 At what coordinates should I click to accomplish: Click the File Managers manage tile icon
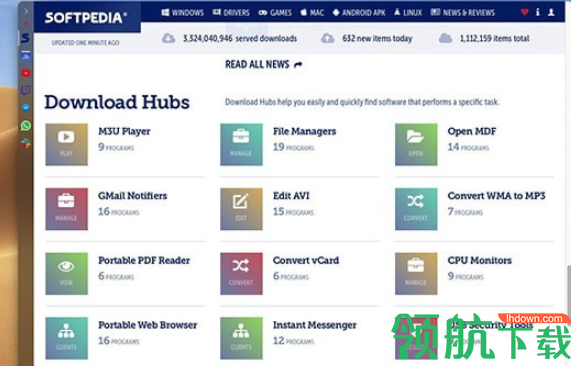click(x=241, y=144)
